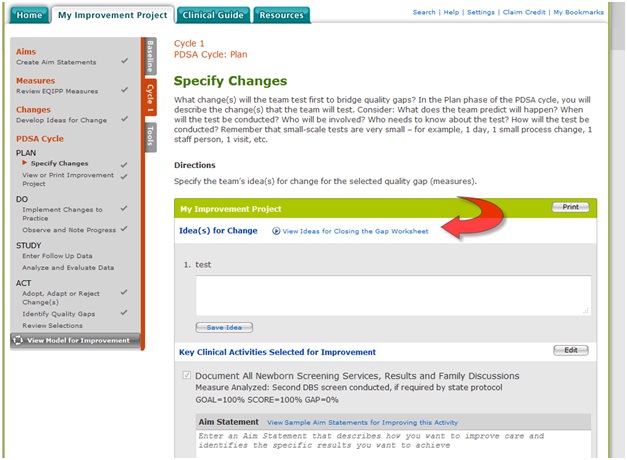This screenshot has width=627, height=460.
Task: Go to the Resources tab
Action: tap(280, 15)
